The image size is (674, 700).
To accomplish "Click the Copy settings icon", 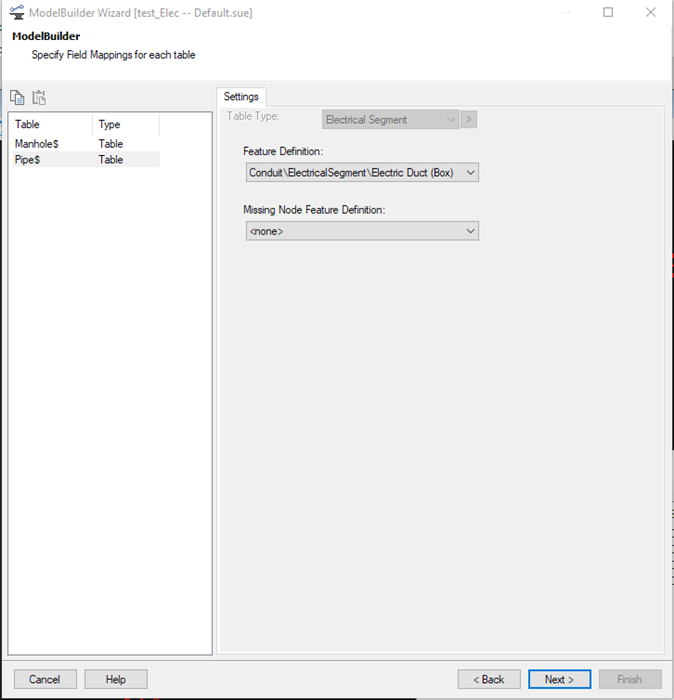I will (17, 97).
